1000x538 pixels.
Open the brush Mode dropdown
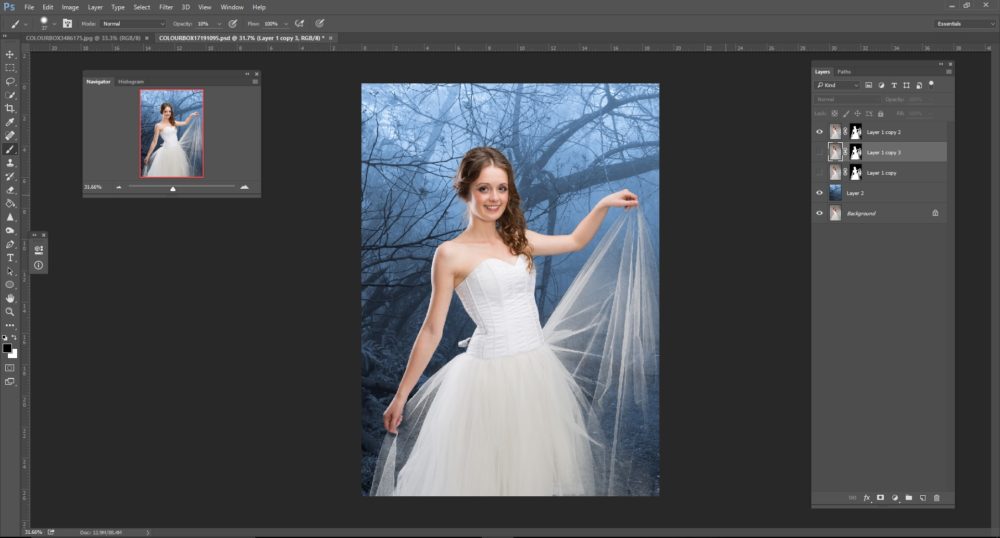[133, 23]
